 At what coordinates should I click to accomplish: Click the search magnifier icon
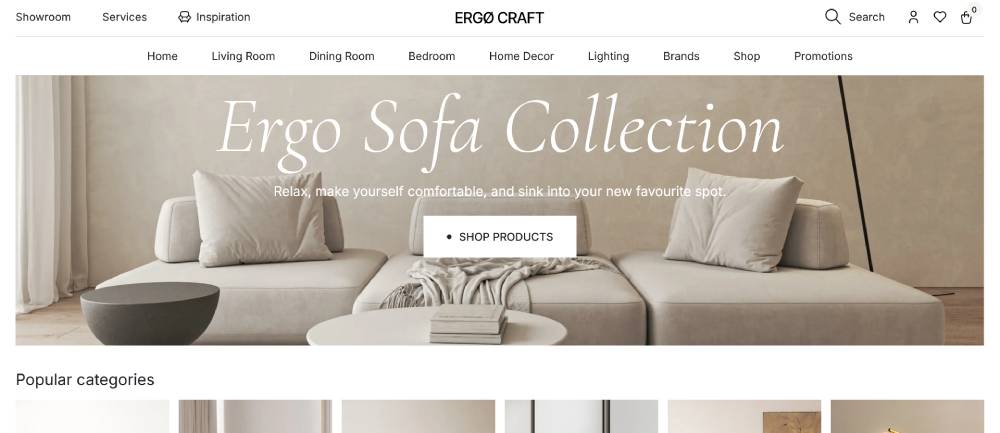(x=832, y=17)
